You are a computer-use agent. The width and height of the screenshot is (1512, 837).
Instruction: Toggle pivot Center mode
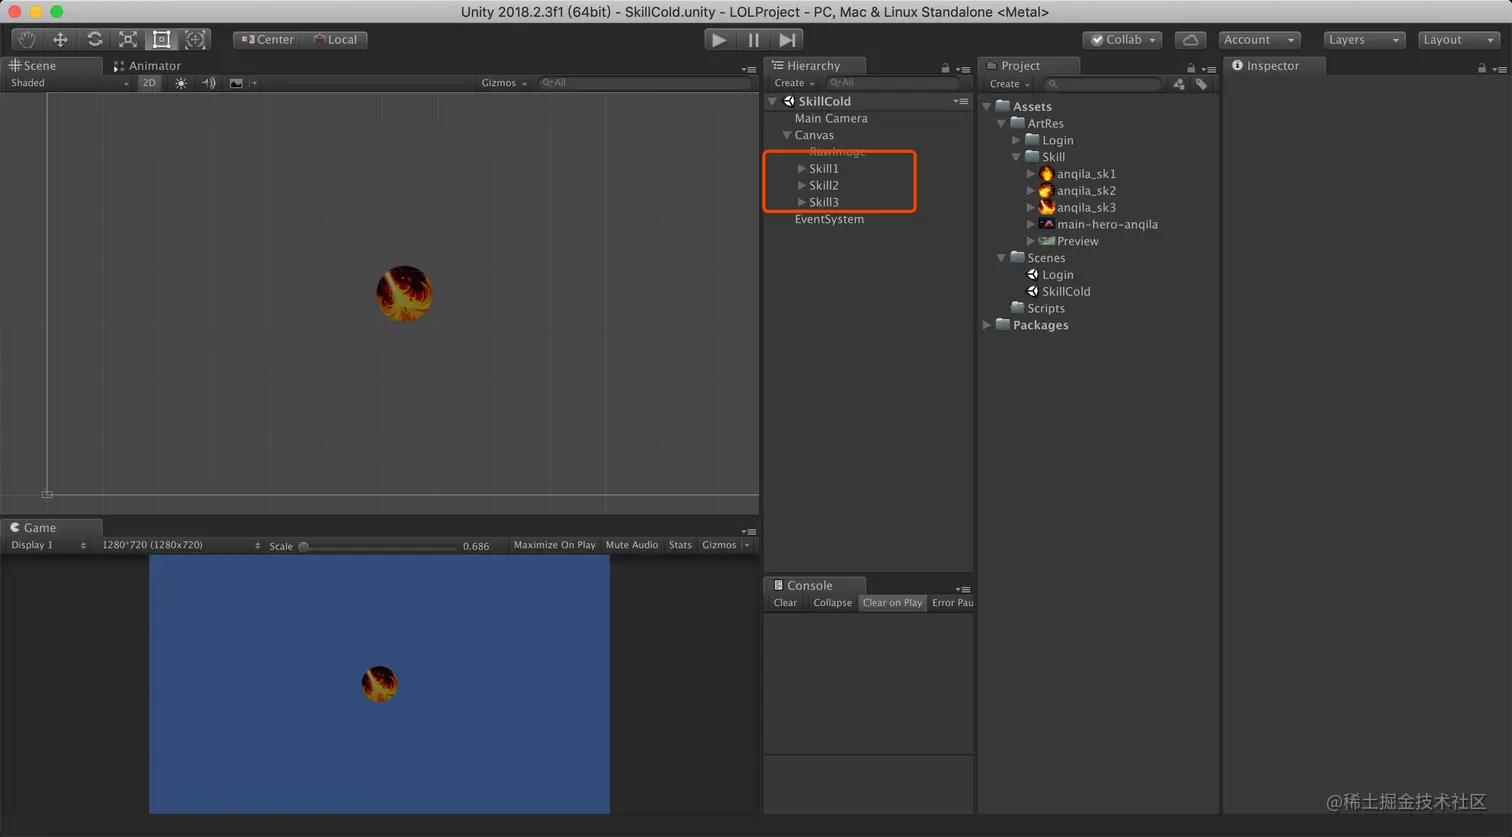267,40
